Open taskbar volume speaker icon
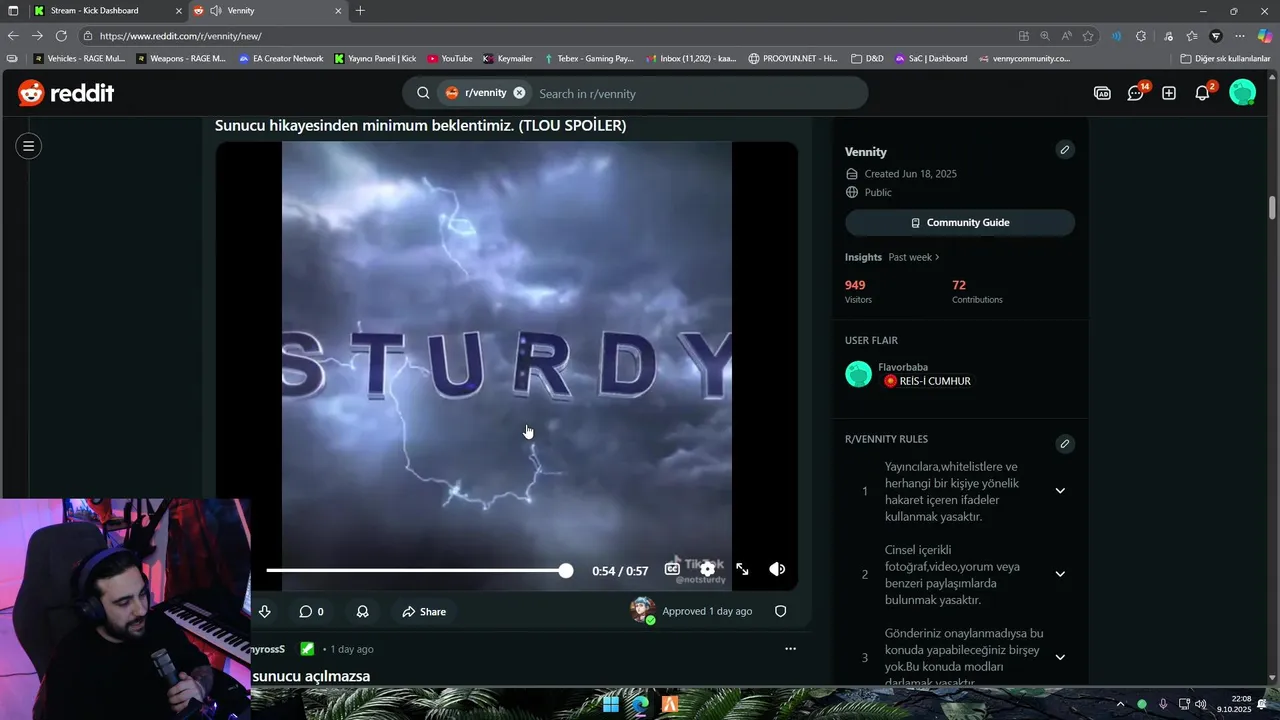This screenshot has height=720, width=1280. (x=1201, y=704)
